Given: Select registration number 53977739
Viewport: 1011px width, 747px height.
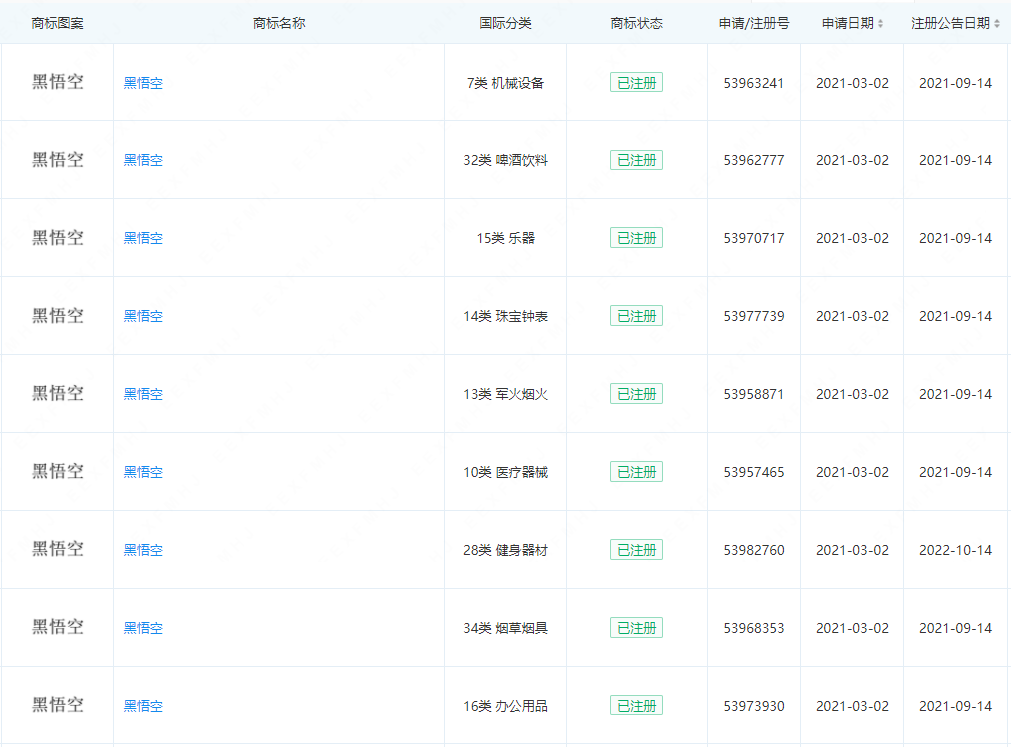Looking at the screenshot, I should [x=754, y=316].
